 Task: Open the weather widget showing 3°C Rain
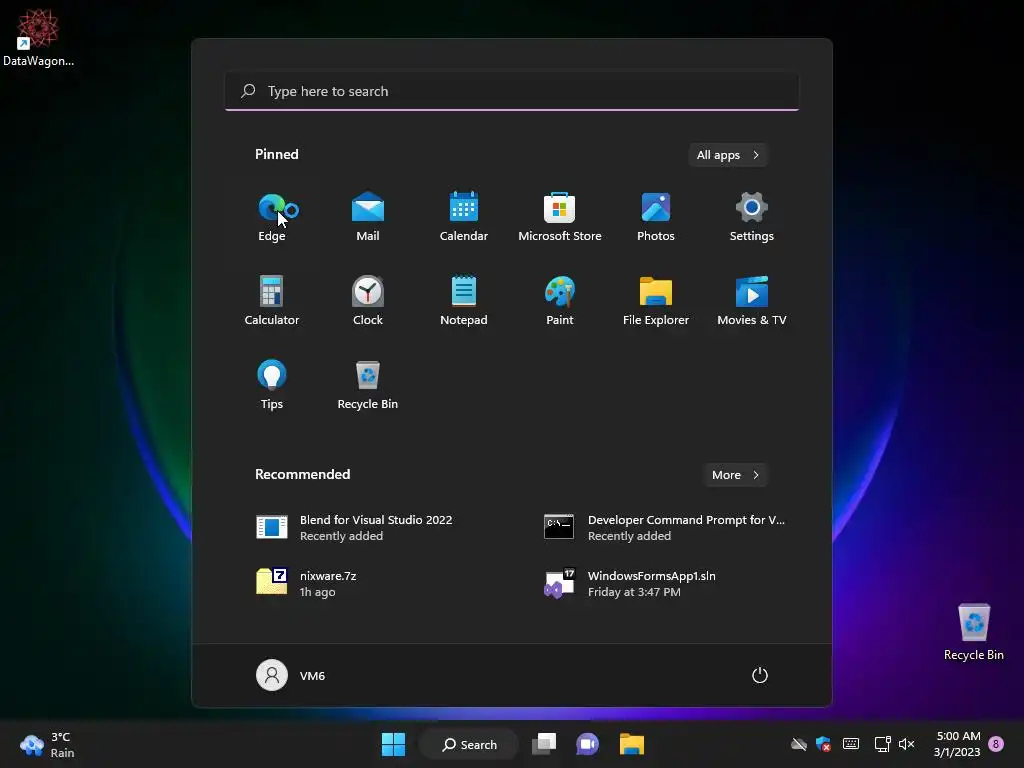pyautogui.click(x=47, y=744)
